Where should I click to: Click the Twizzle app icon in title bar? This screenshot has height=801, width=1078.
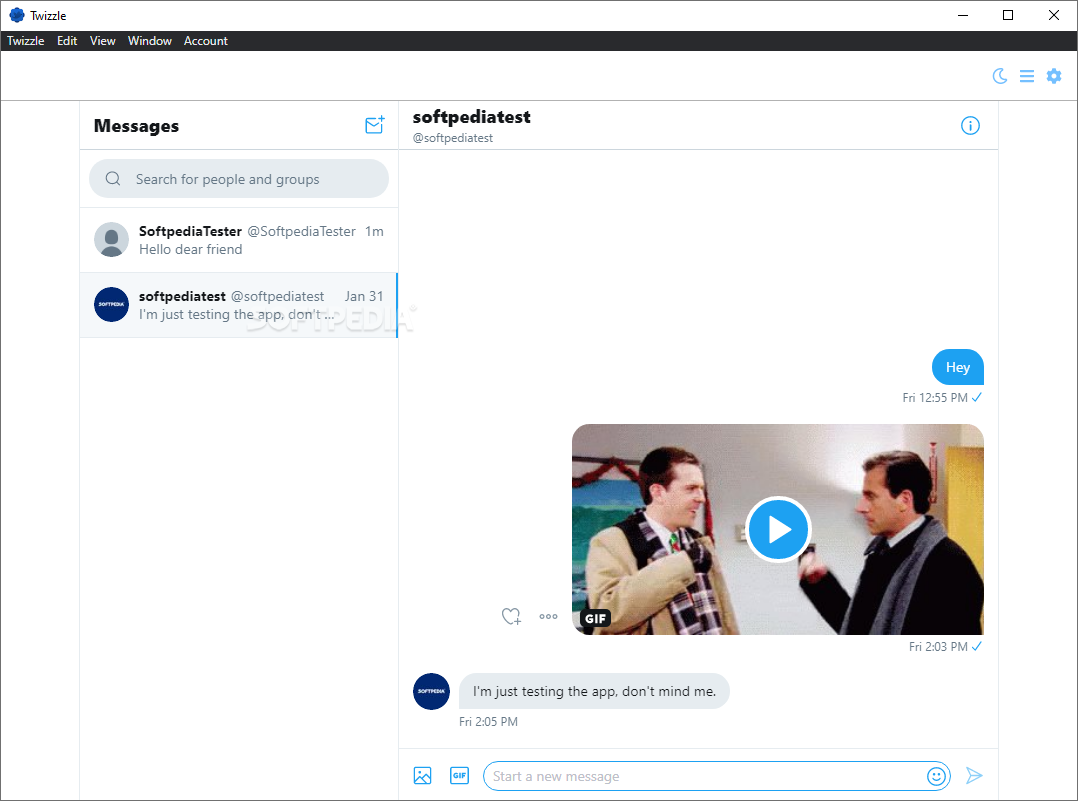pos(16,15)
